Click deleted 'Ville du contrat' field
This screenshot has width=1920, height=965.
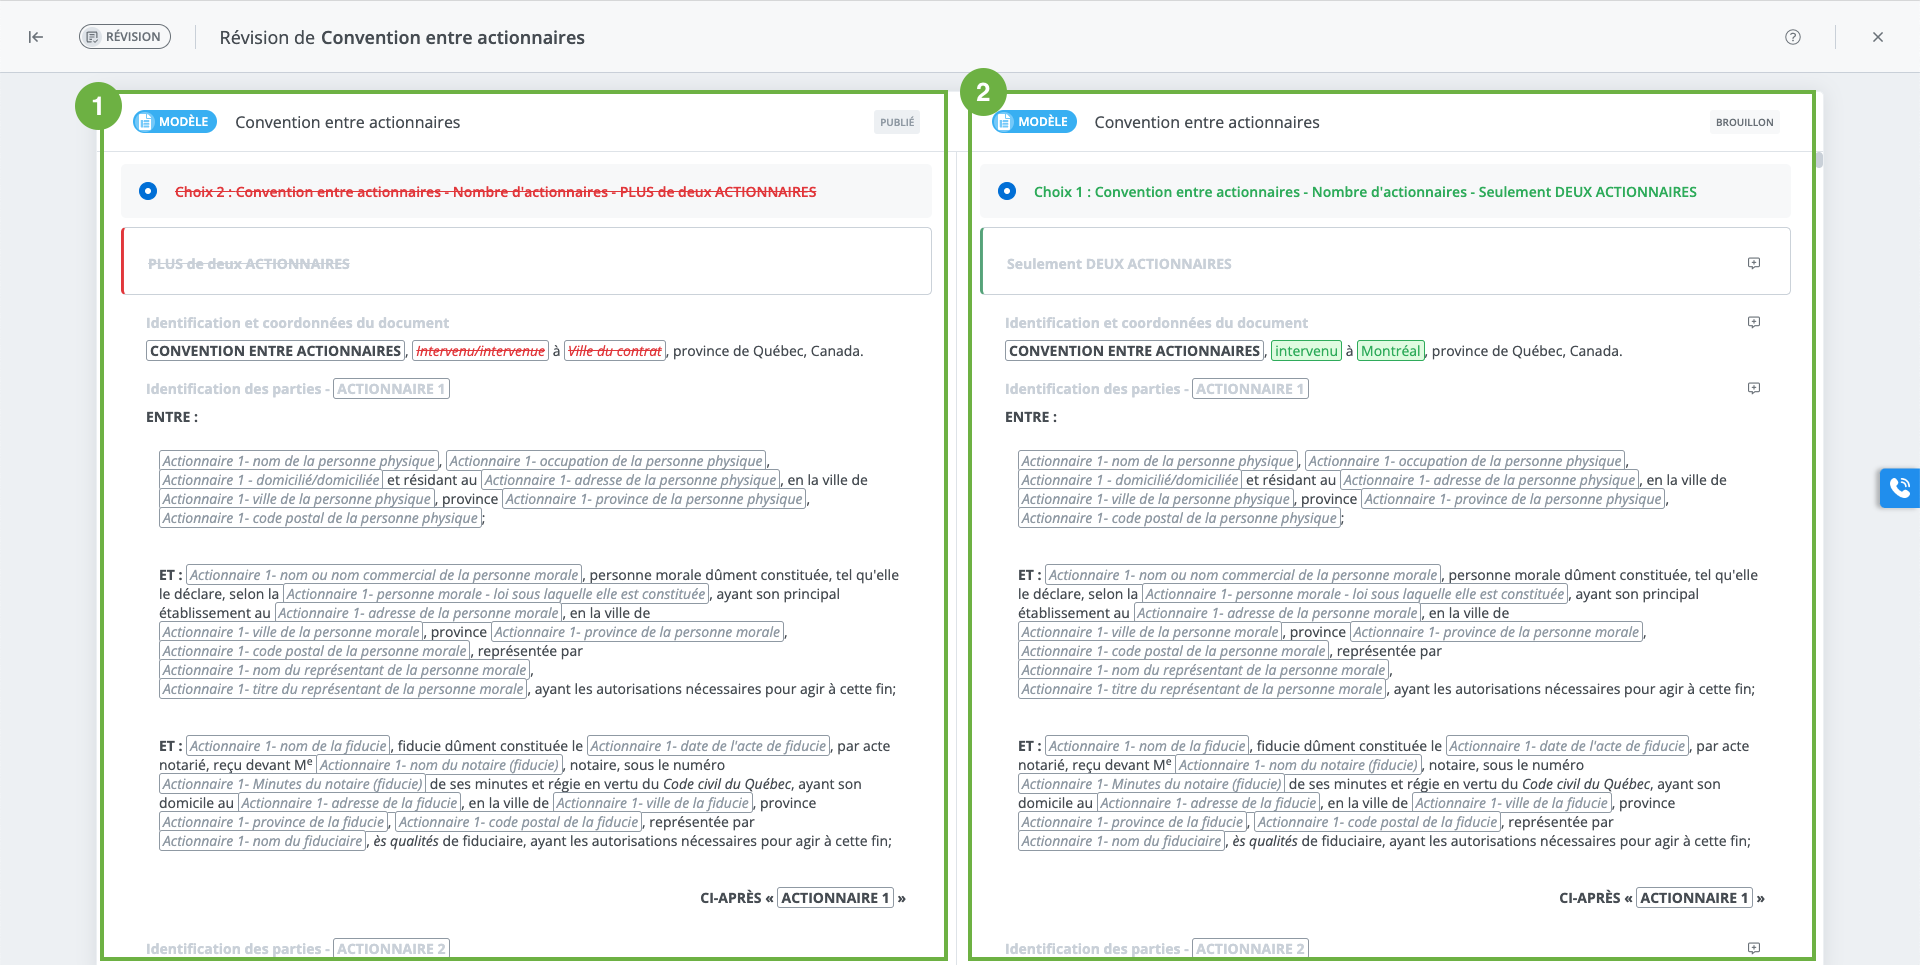point(615,351)
